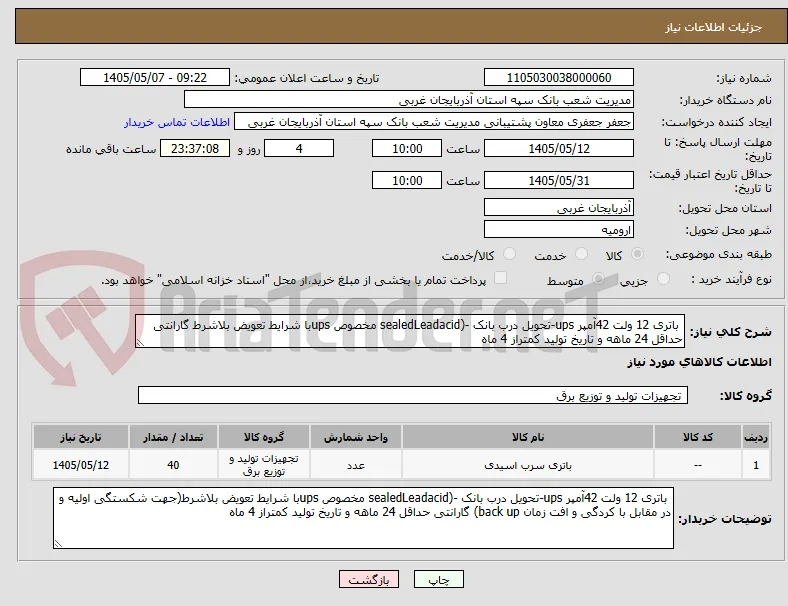Select the کالا radio button
Screen dimensions: 788x606
637,254
